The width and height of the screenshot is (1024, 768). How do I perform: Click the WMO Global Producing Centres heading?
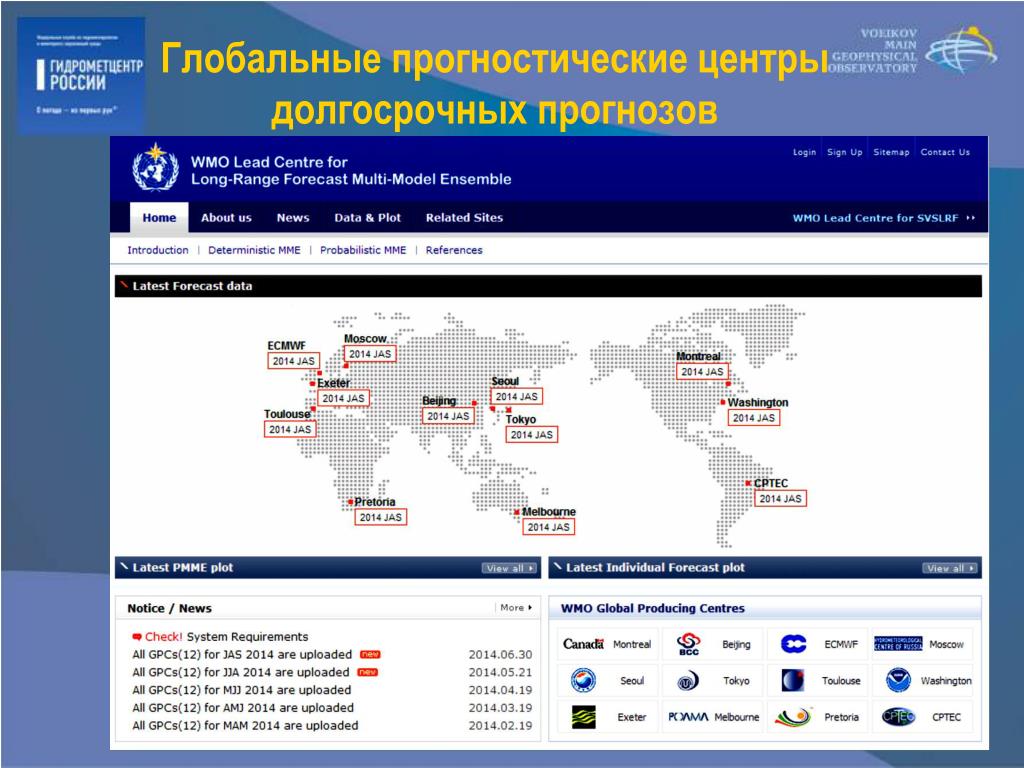(652, 608)
